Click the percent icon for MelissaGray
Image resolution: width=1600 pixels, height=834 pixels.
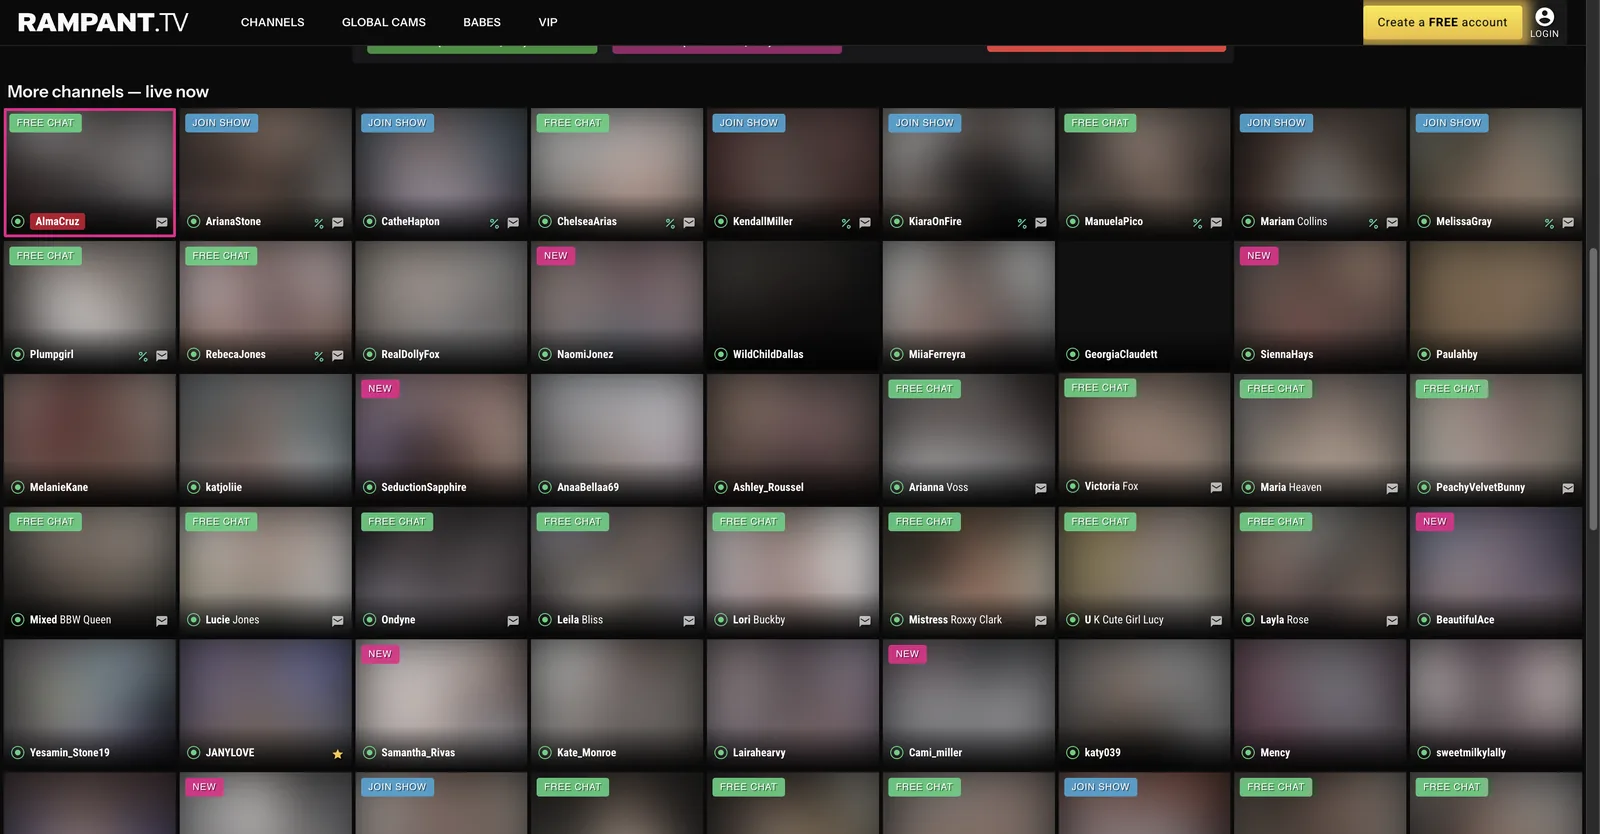[1549, 223]
